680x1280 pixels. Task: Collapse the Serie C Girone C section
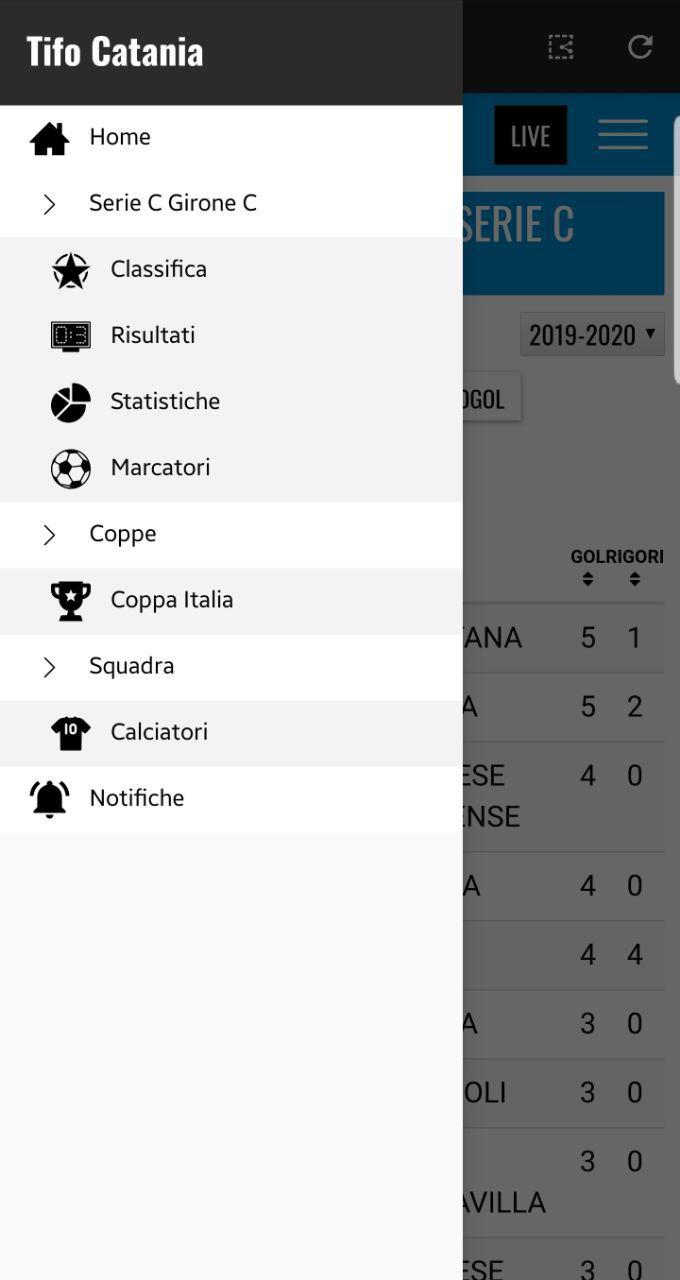click(49, 204)
